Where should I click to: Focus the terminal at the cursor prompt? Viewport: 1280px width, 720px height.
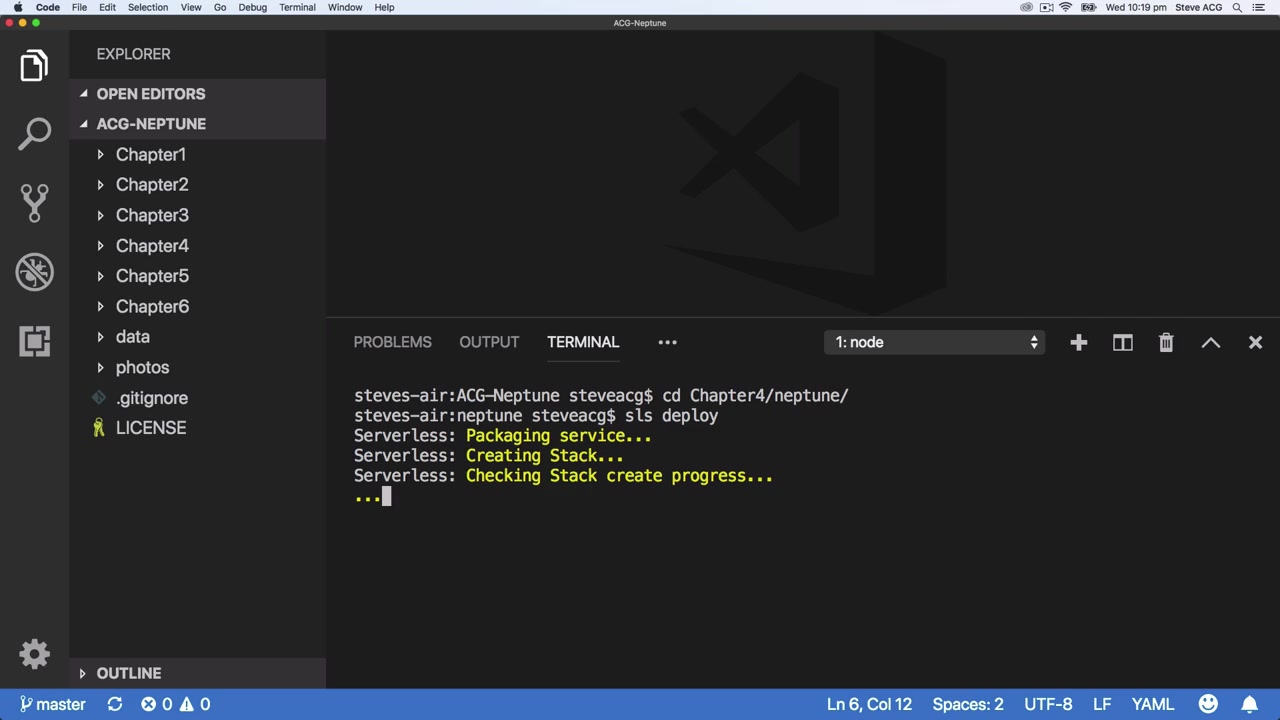pos(386,496)
